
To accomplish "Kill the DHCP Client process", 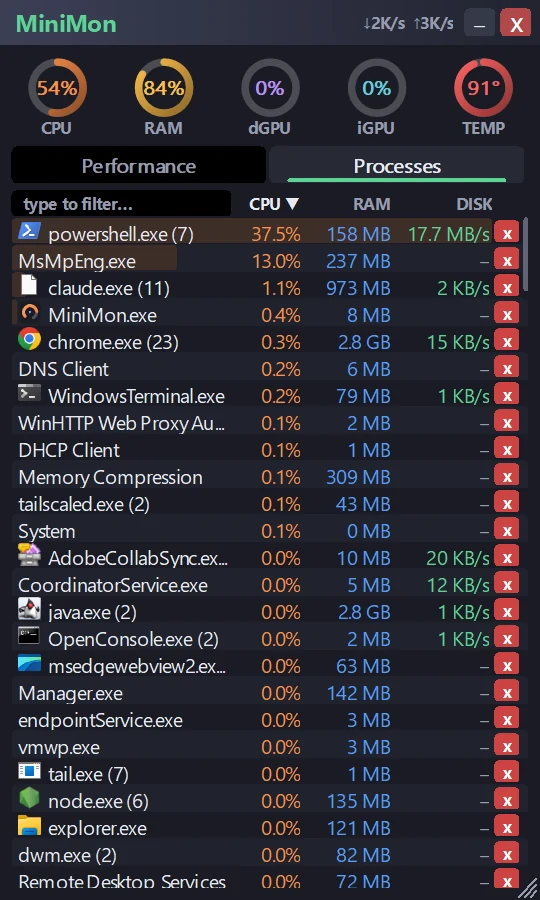I will 507,449.
